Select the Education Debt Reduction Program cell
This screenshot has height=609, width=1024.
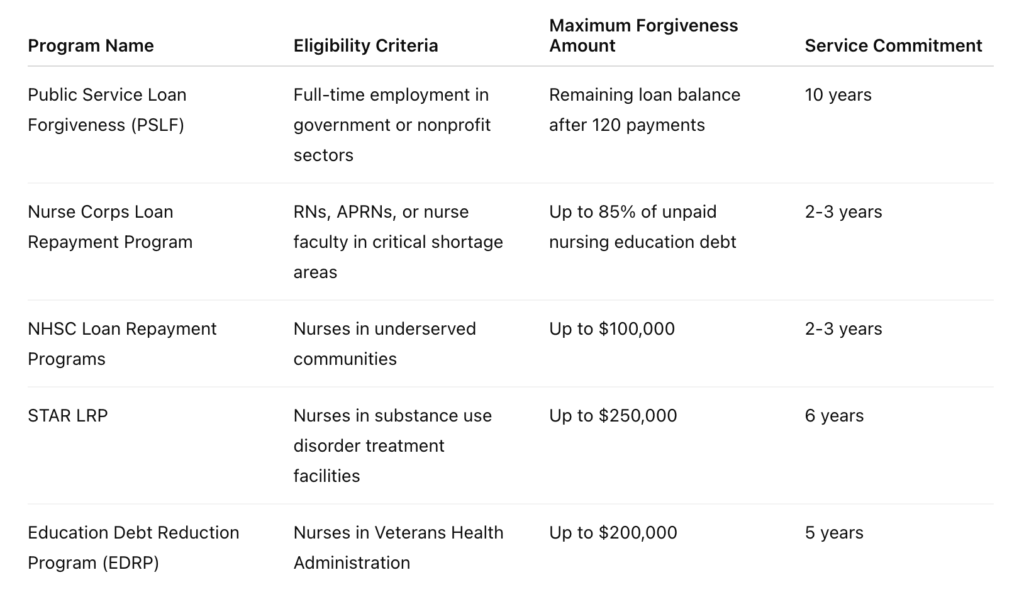[x=133, y=547]
